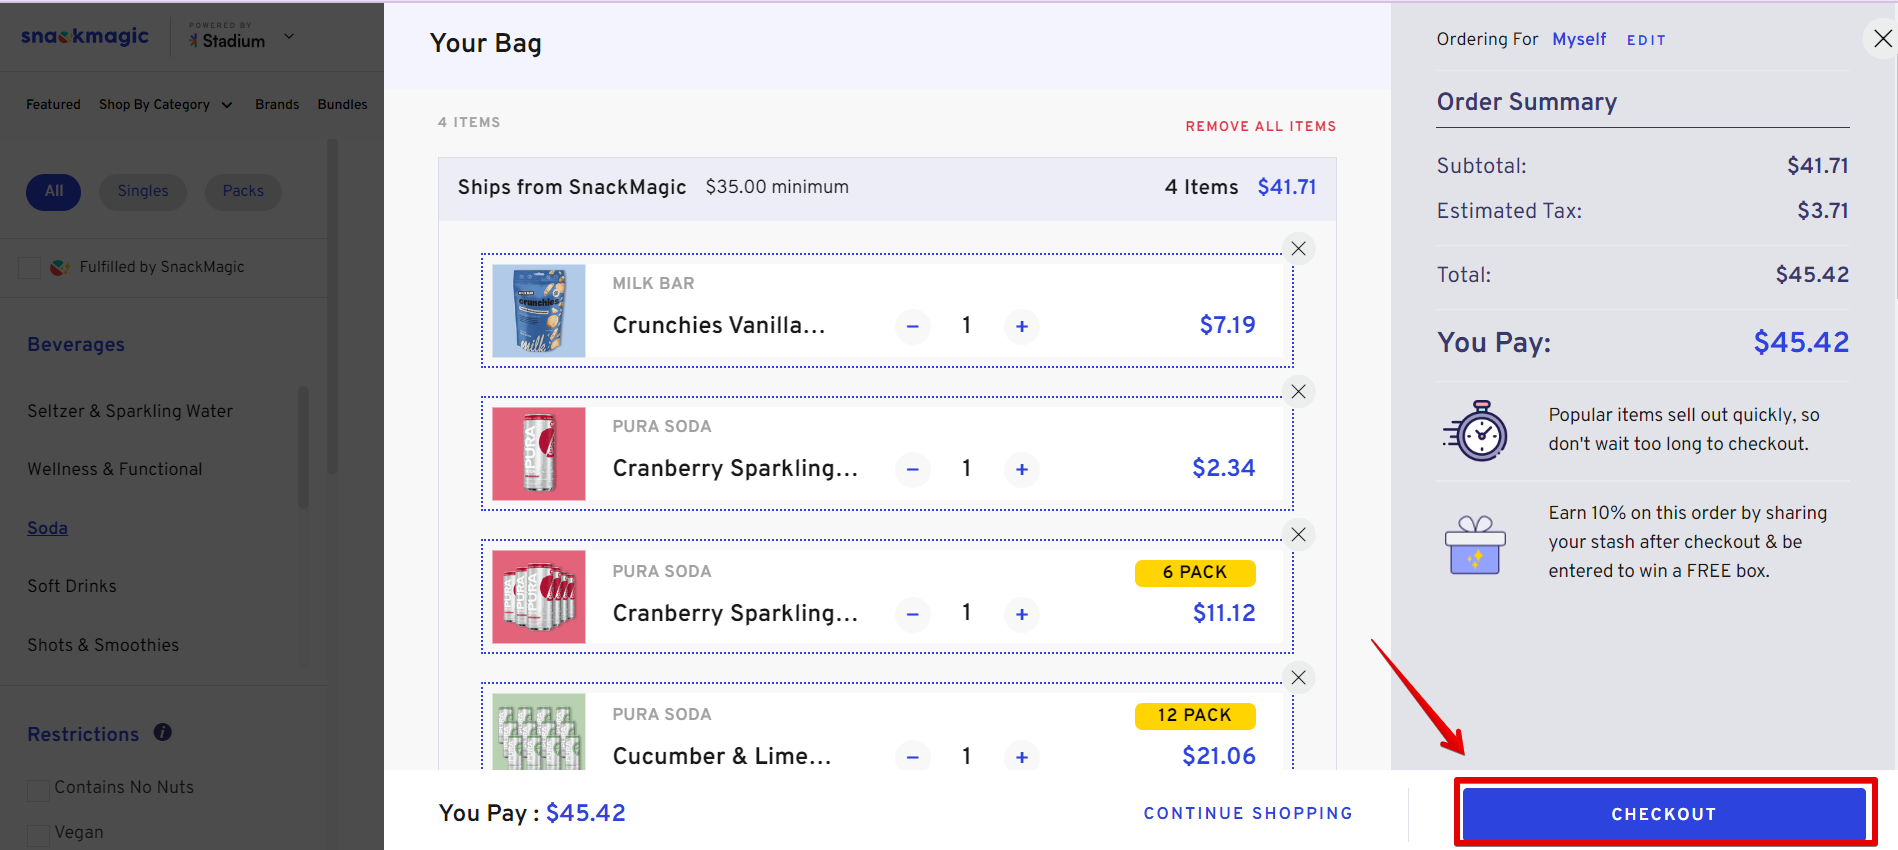
Task: Click the category list scrollbar in sidebar
Action: point(303,447)
